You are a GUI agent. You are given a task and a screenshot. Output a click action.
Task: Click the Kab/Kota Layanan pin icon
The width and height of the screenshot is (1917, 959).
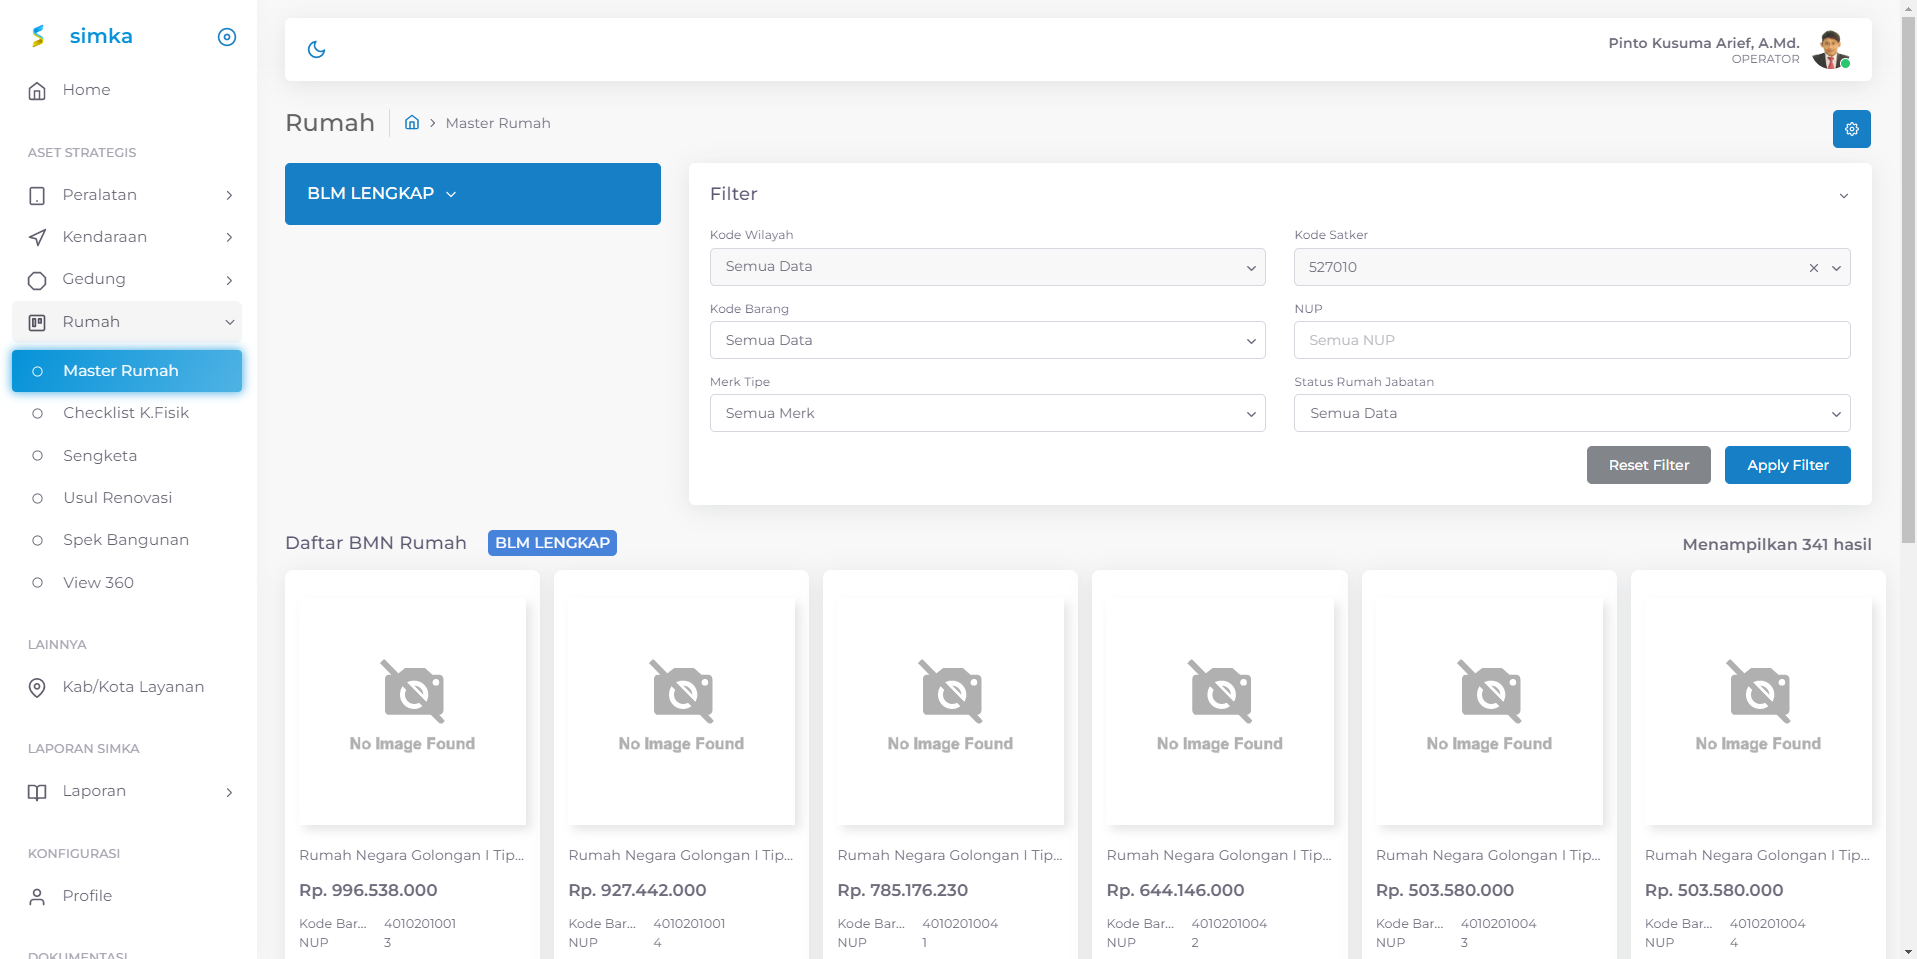pyautogui.click(x=37, y=687)
